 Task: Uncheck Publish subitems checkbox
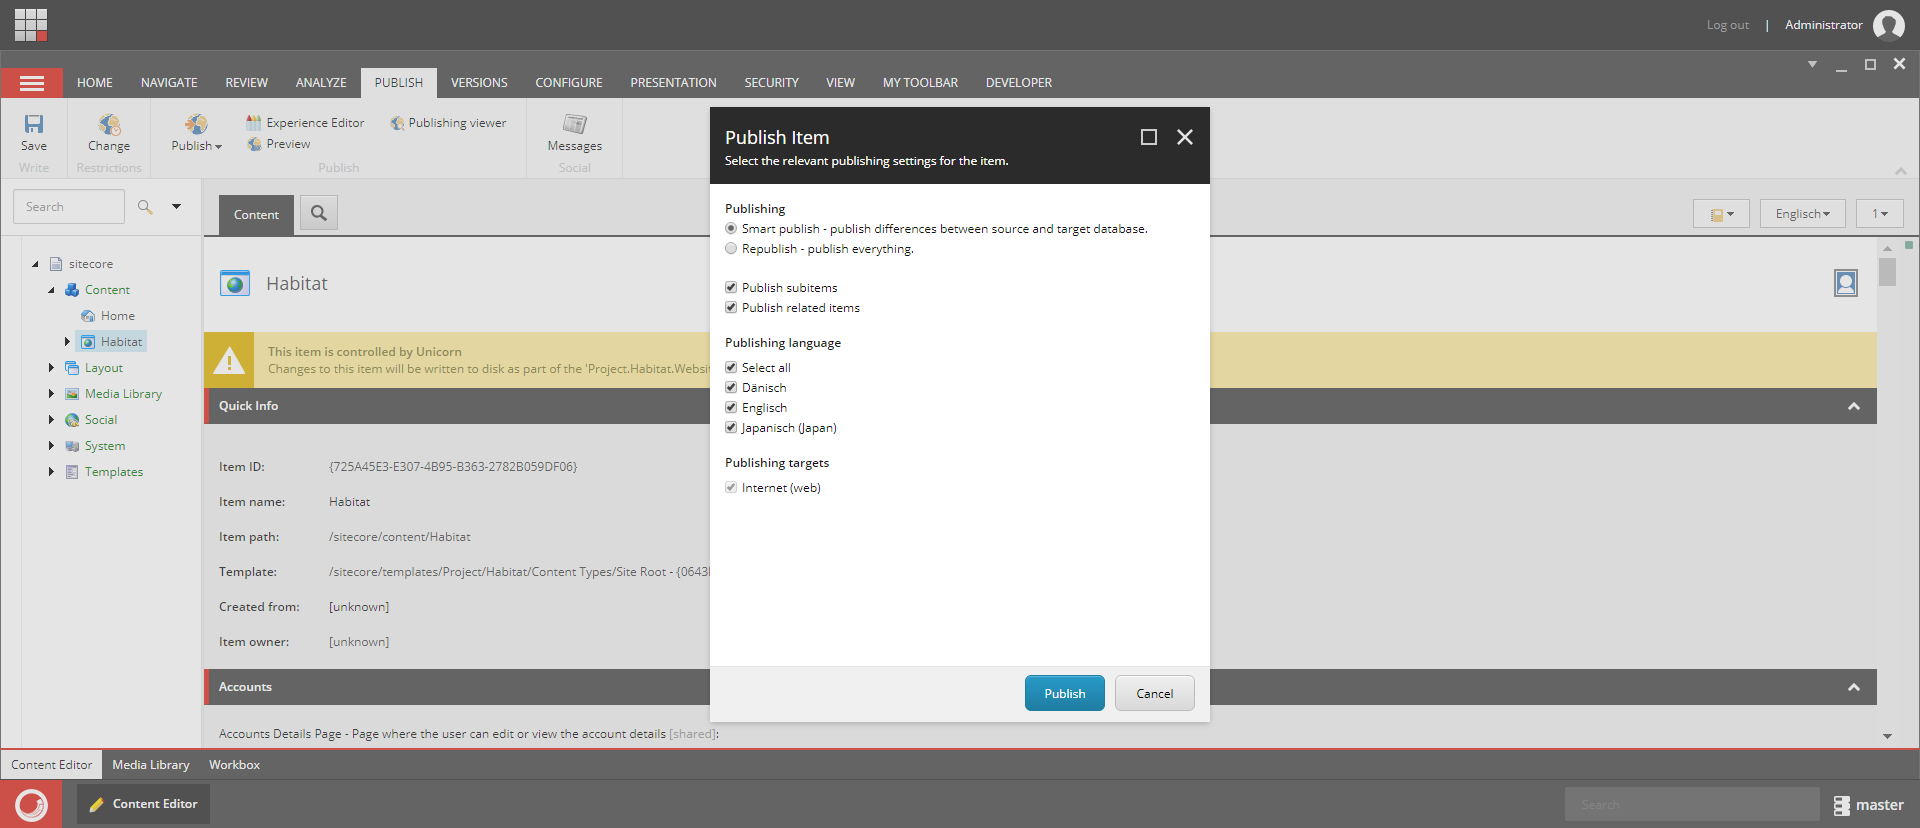731,287
